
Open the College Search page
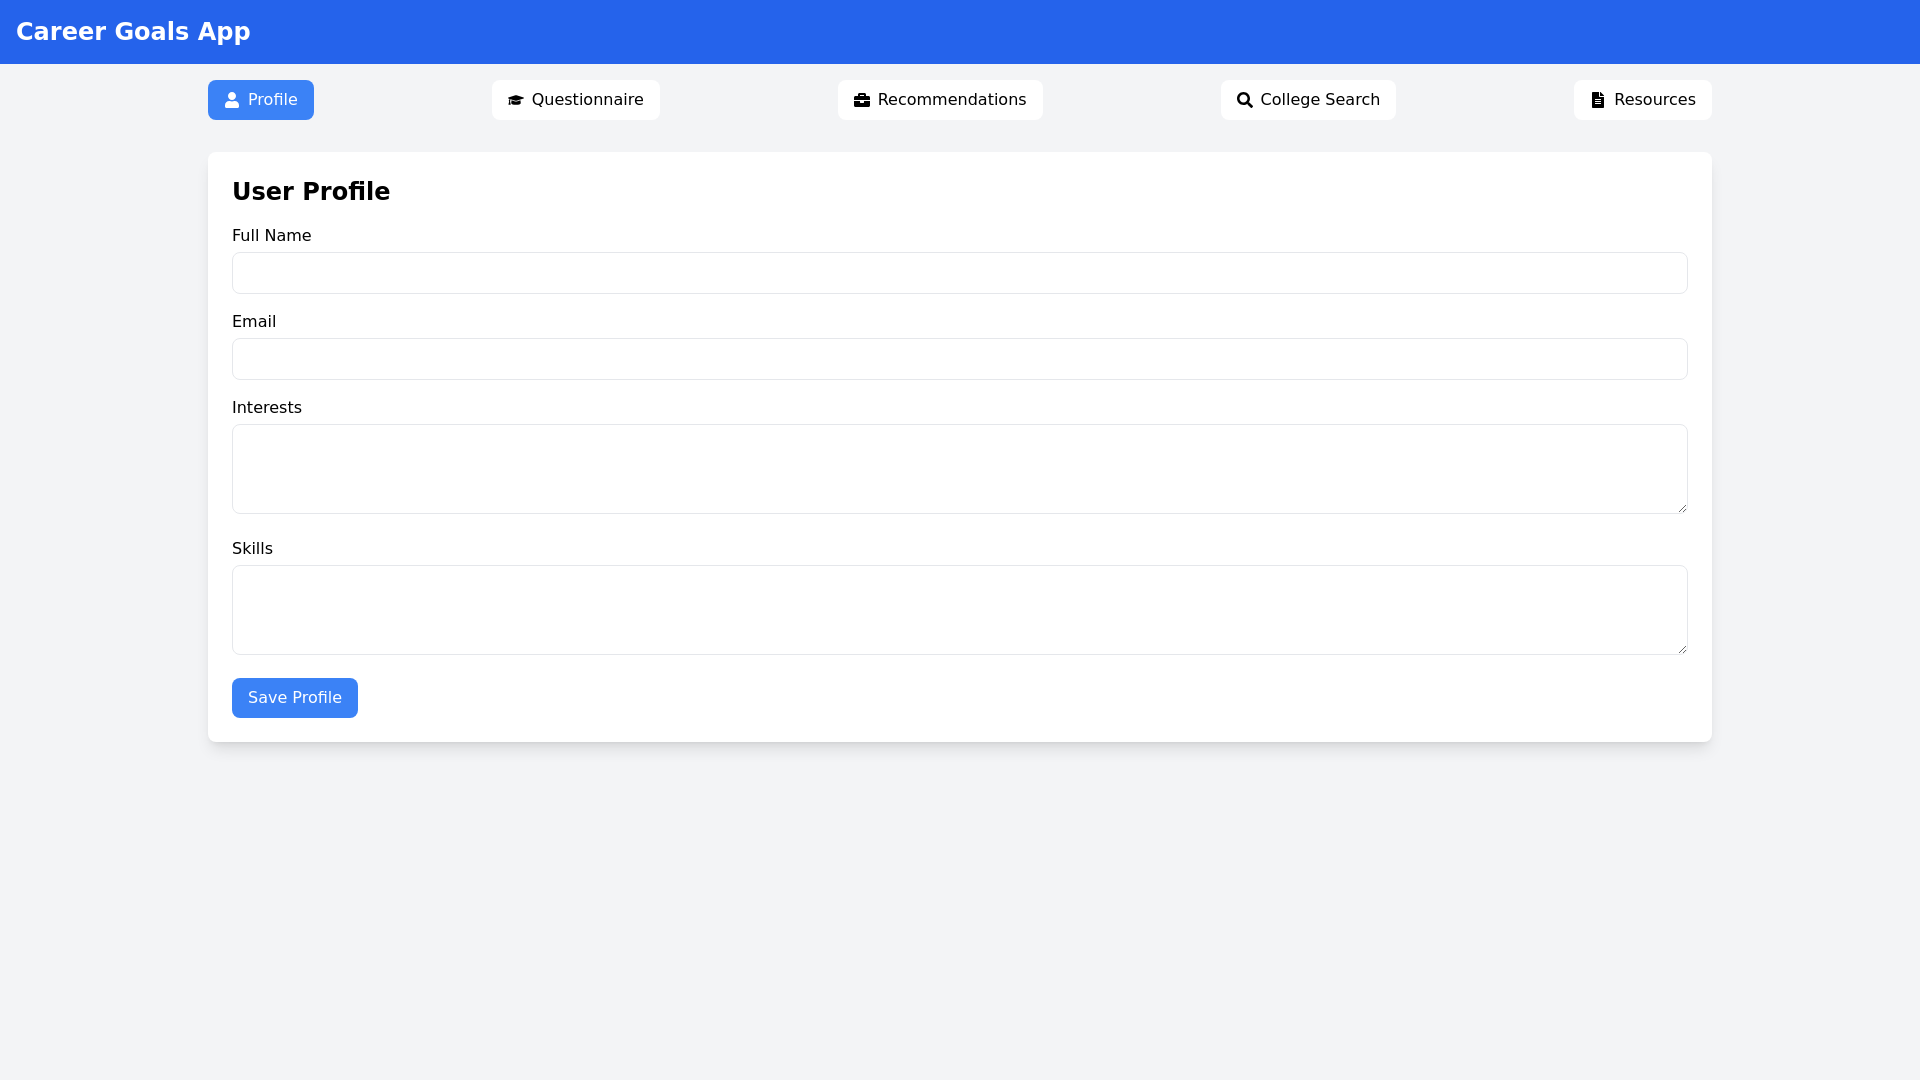click(x=1308, y=99)
